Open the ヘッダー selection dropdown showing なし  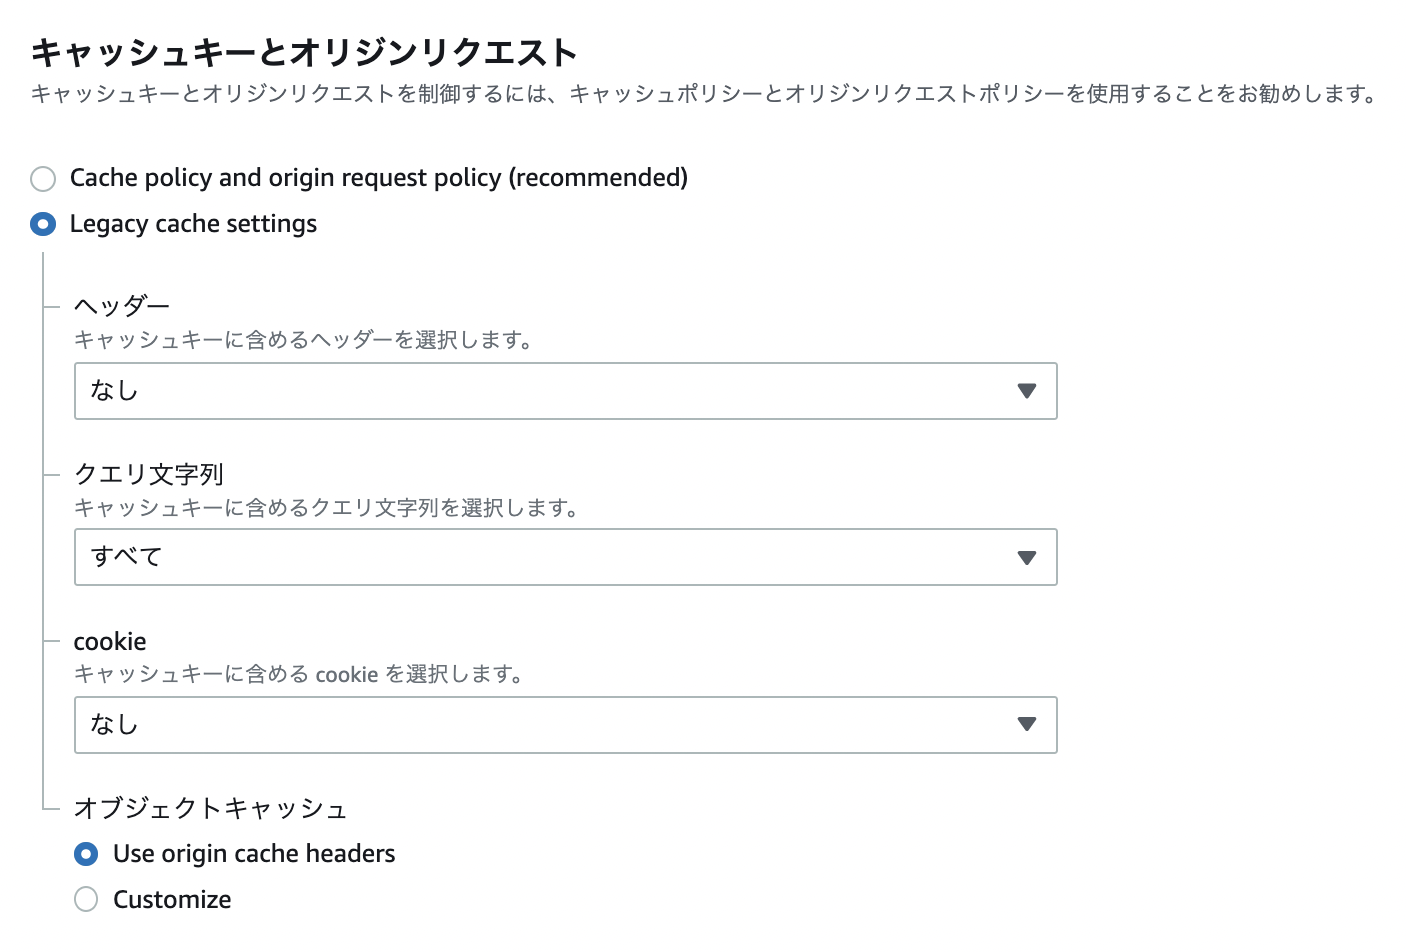(565, 391)
